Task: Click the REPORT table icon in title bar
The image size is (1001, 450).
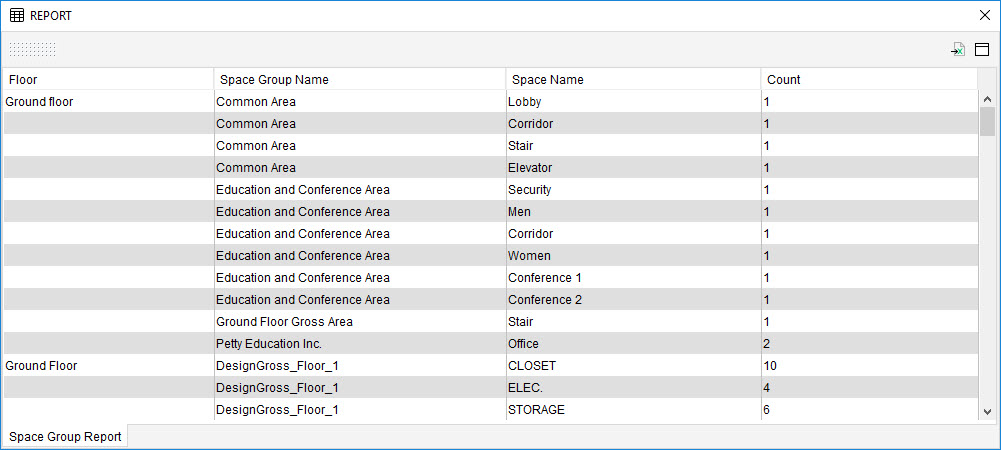Action: pos(17,16)
